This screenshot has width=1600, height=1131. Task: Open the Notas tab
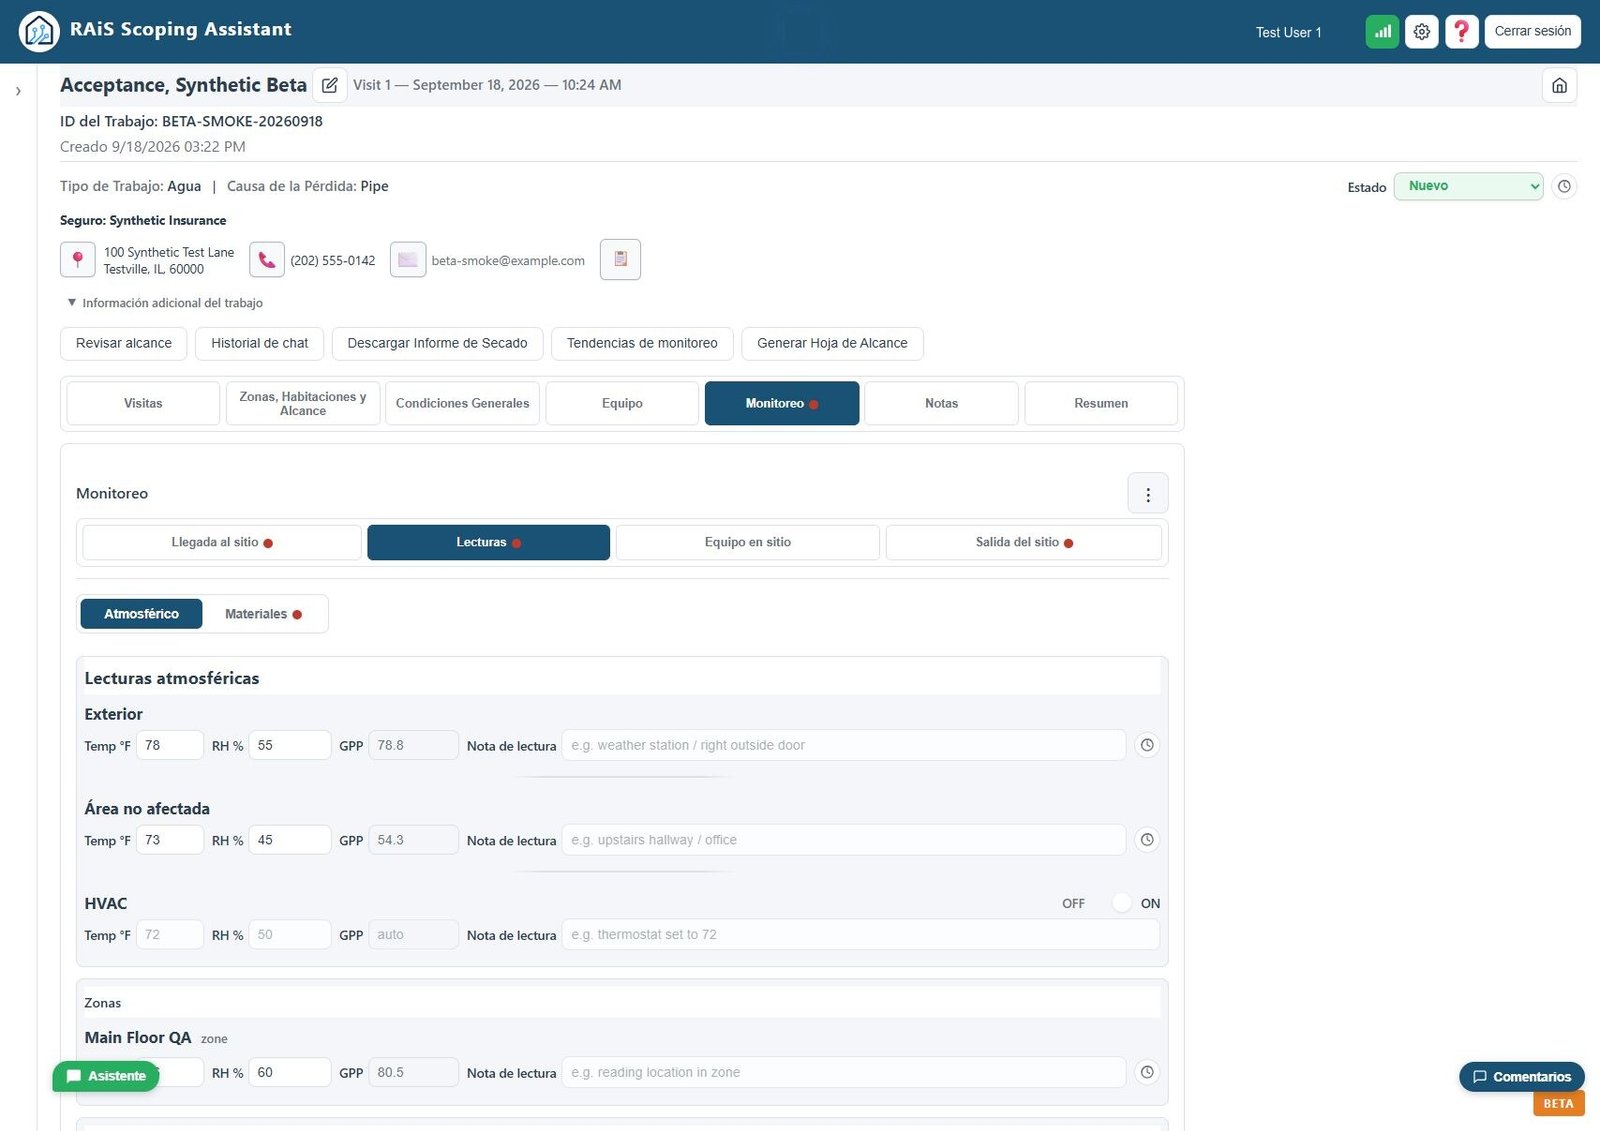click(941, 403)
